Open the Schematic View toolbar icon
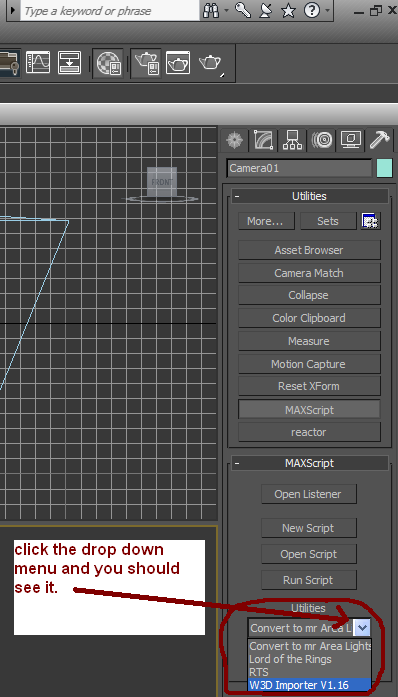 [69, 62]
